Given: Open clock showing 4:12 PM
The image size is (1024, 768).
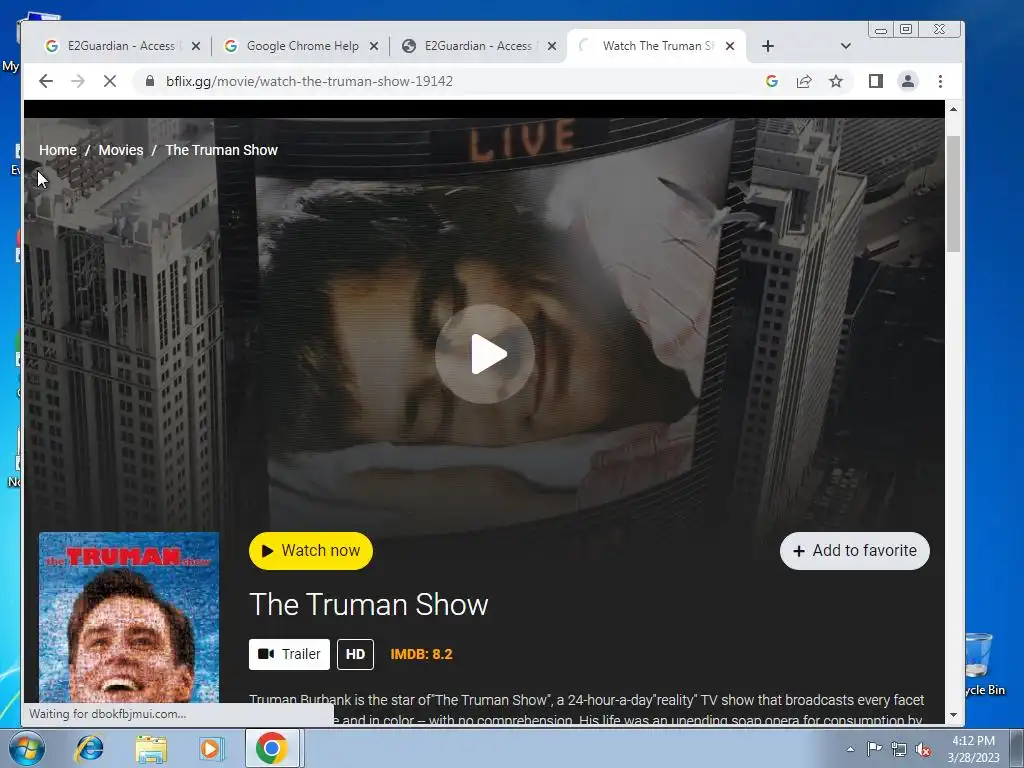Looking at the screenshot, I should point(973,749).
